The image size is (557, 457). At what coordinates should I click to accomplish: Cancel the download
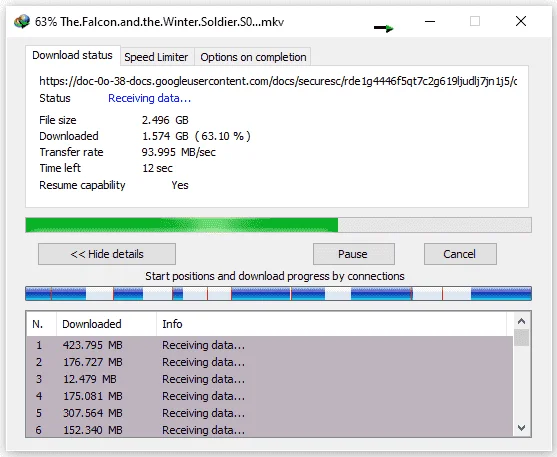point(460,254)
